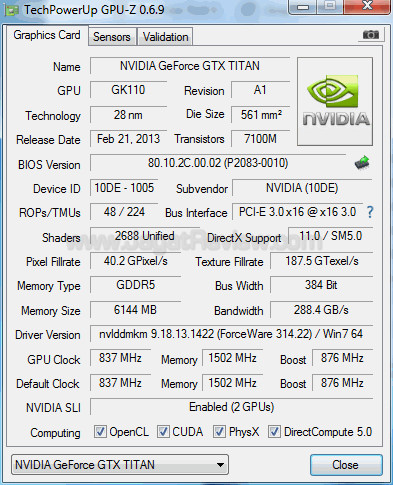The width and height of the screenshot is (393, 485).
Task: Click the Default Clock row Boost 876 MHz field
Action: point(342,383)
